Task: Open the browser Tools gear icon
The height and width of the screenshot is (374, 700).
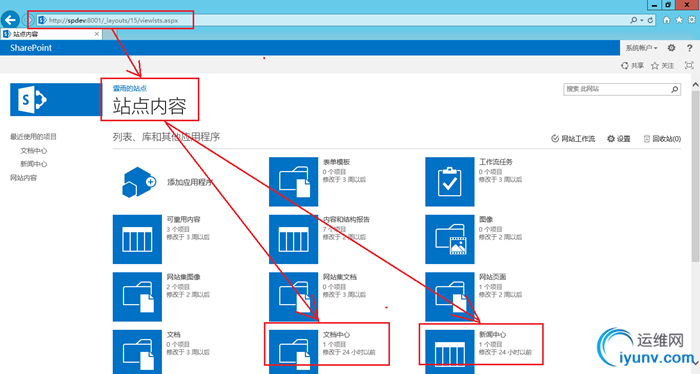Action: coord(692,20)
